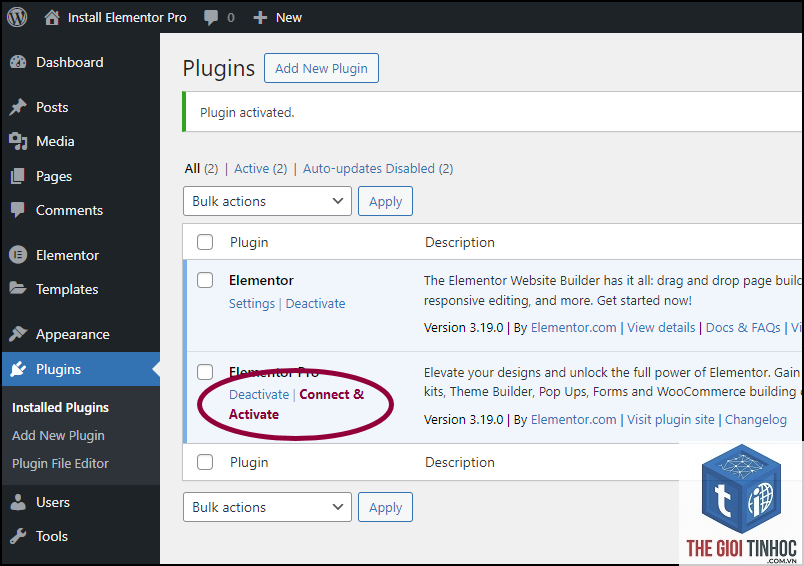This screenshot has width=804, height=566.
Task: Open Docs & FAQs link
Action: pyautogui.click(x=743, y=328)
